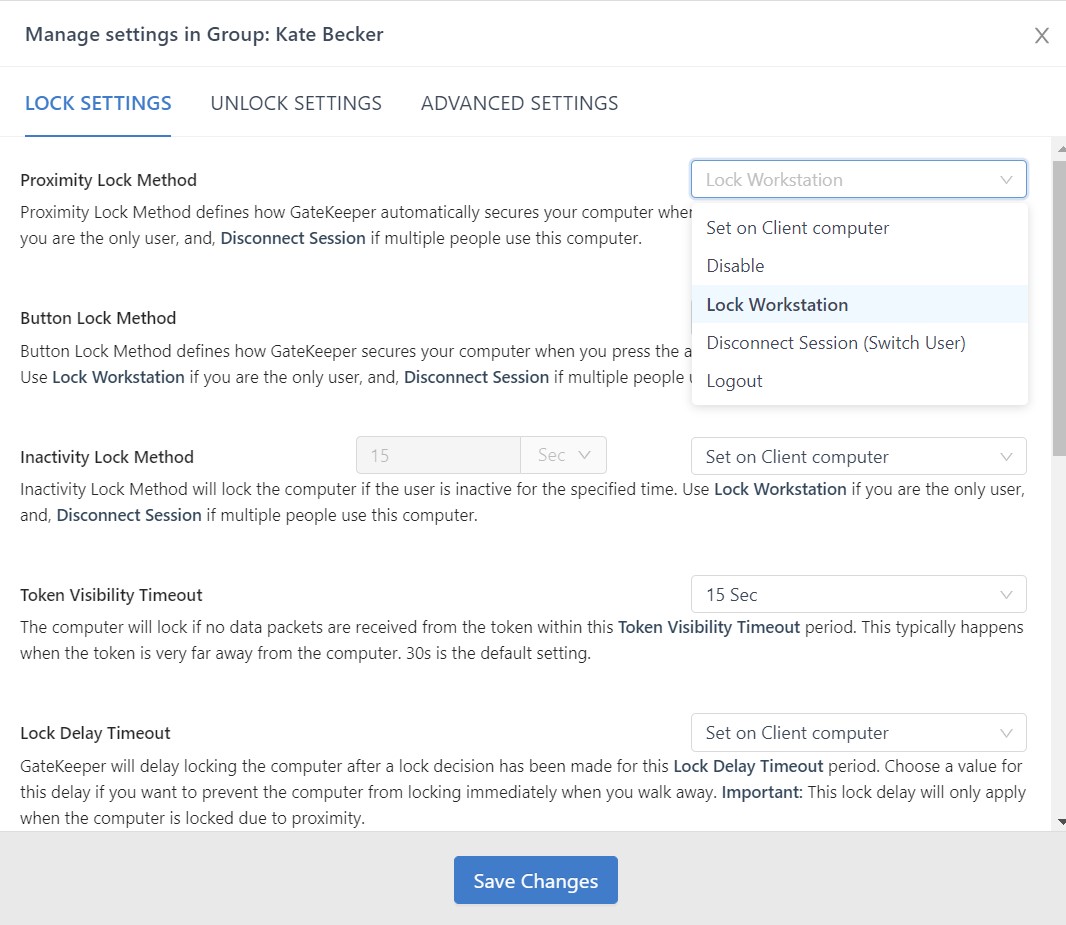Open the Advanced Settings tab

coord(519,103)
